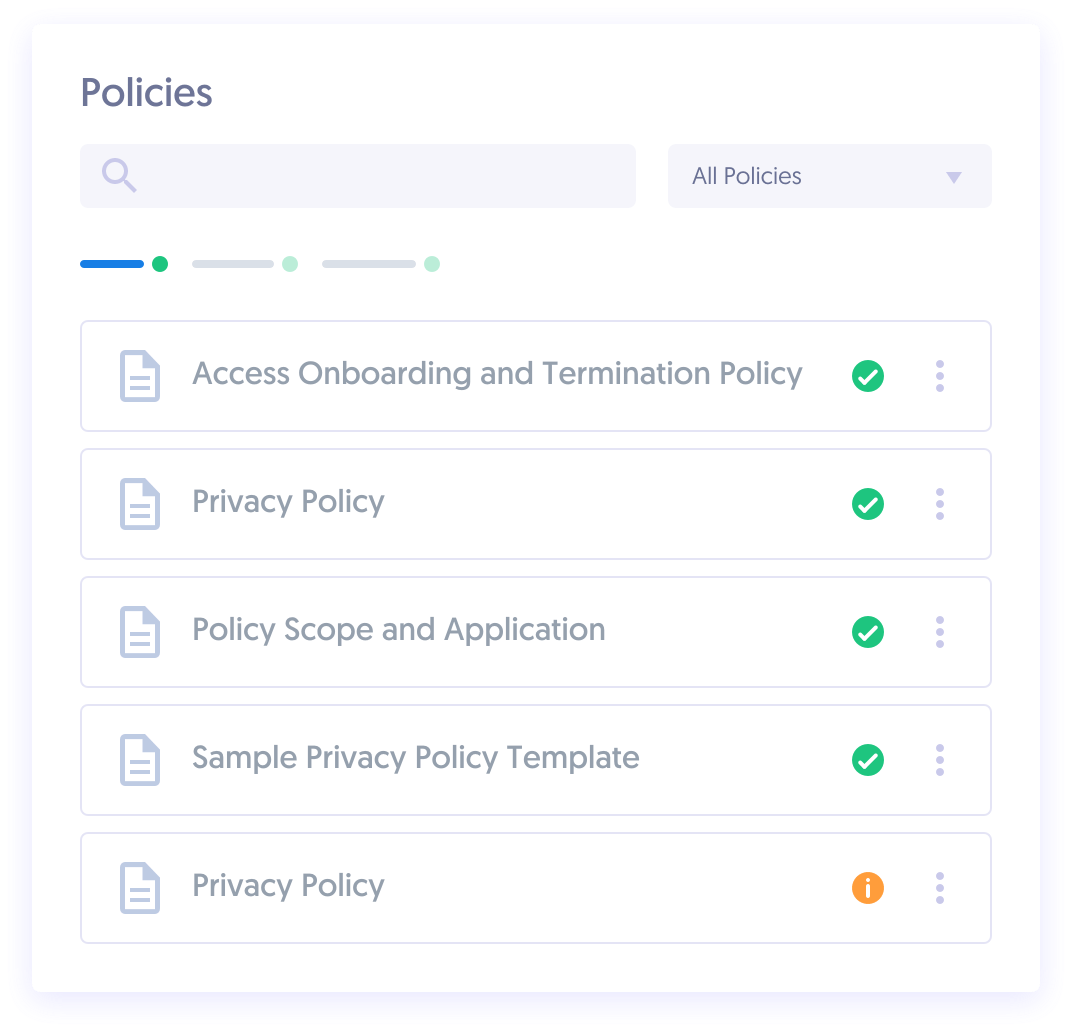Click the search magnifier icon
Viewport: 1072px width, 1032px height.
(x=119, y=176)
